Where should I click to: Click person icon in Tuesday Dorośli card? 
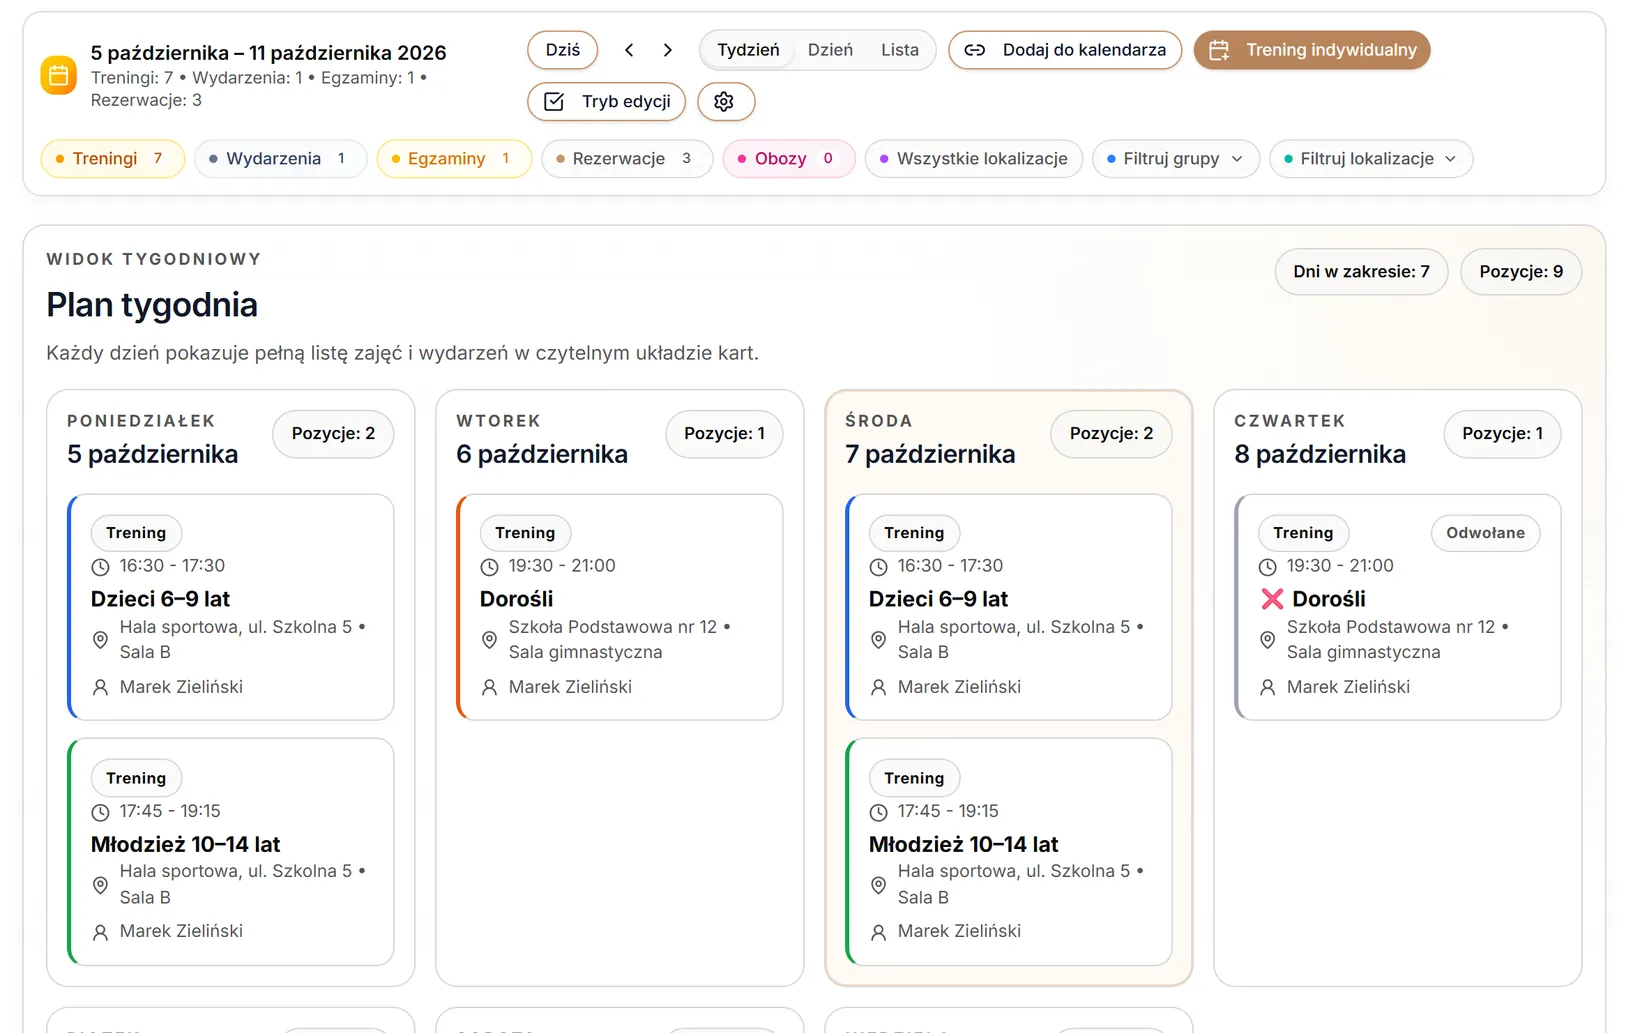tap(489, 687)
